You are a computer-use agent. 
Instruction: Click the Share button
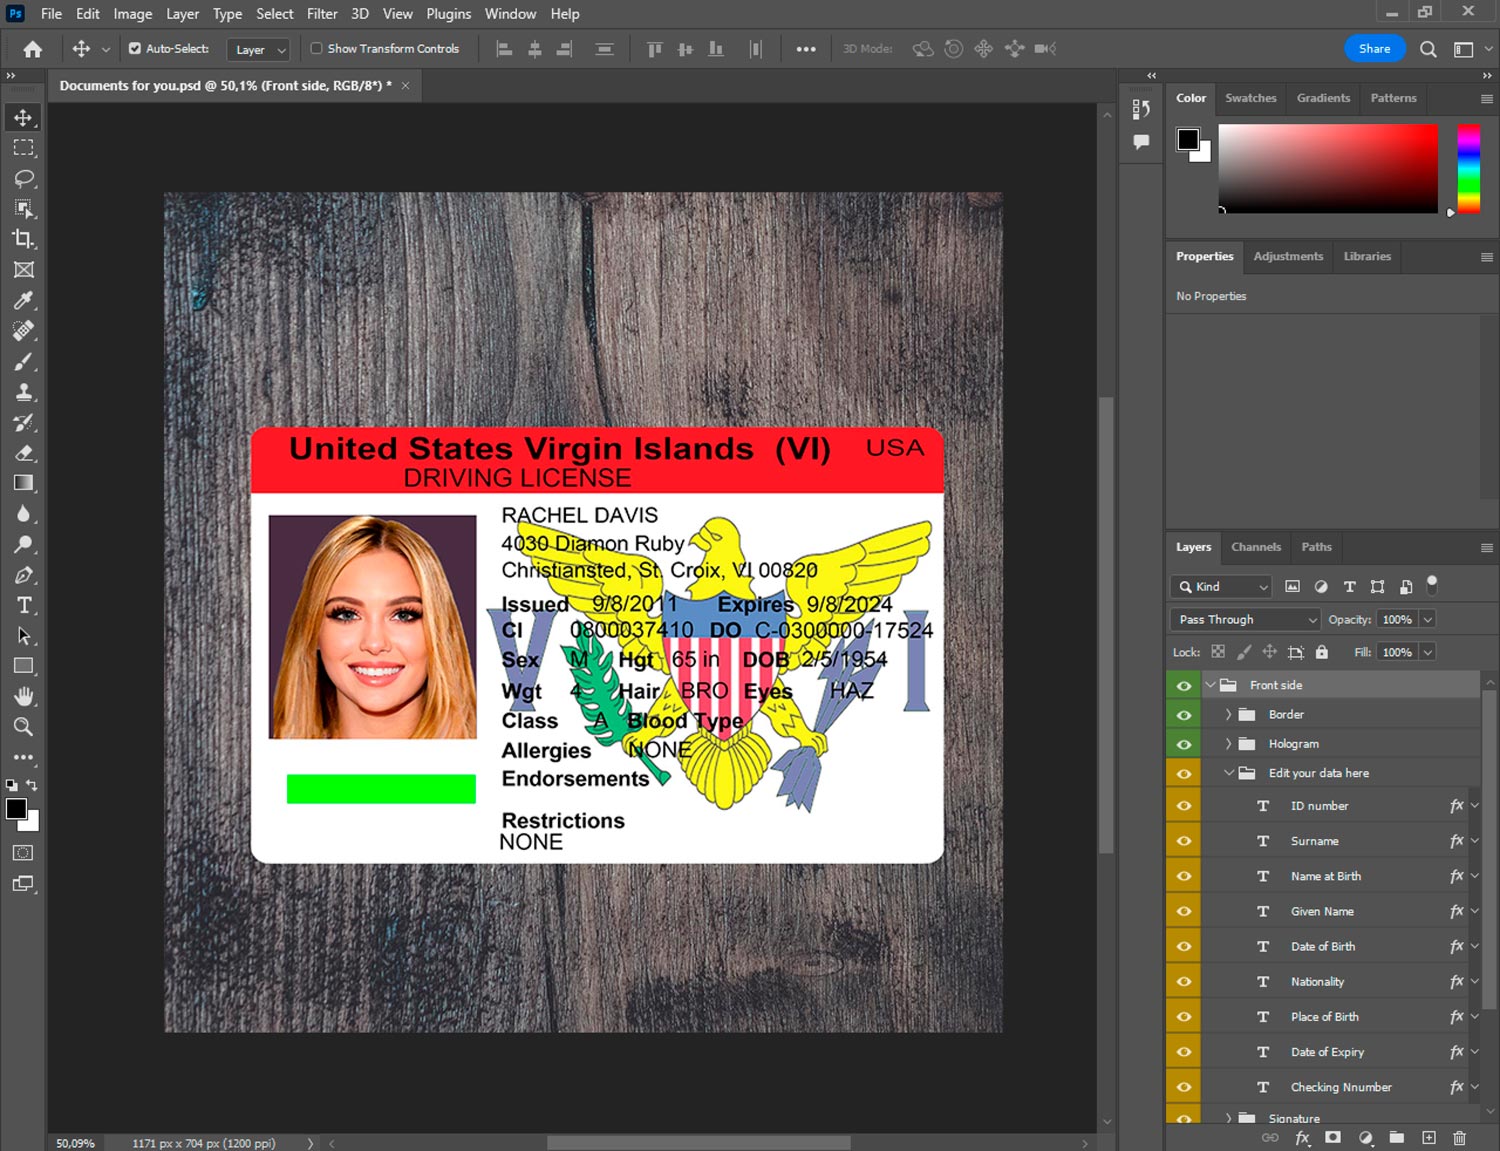tap(1374, 49)
